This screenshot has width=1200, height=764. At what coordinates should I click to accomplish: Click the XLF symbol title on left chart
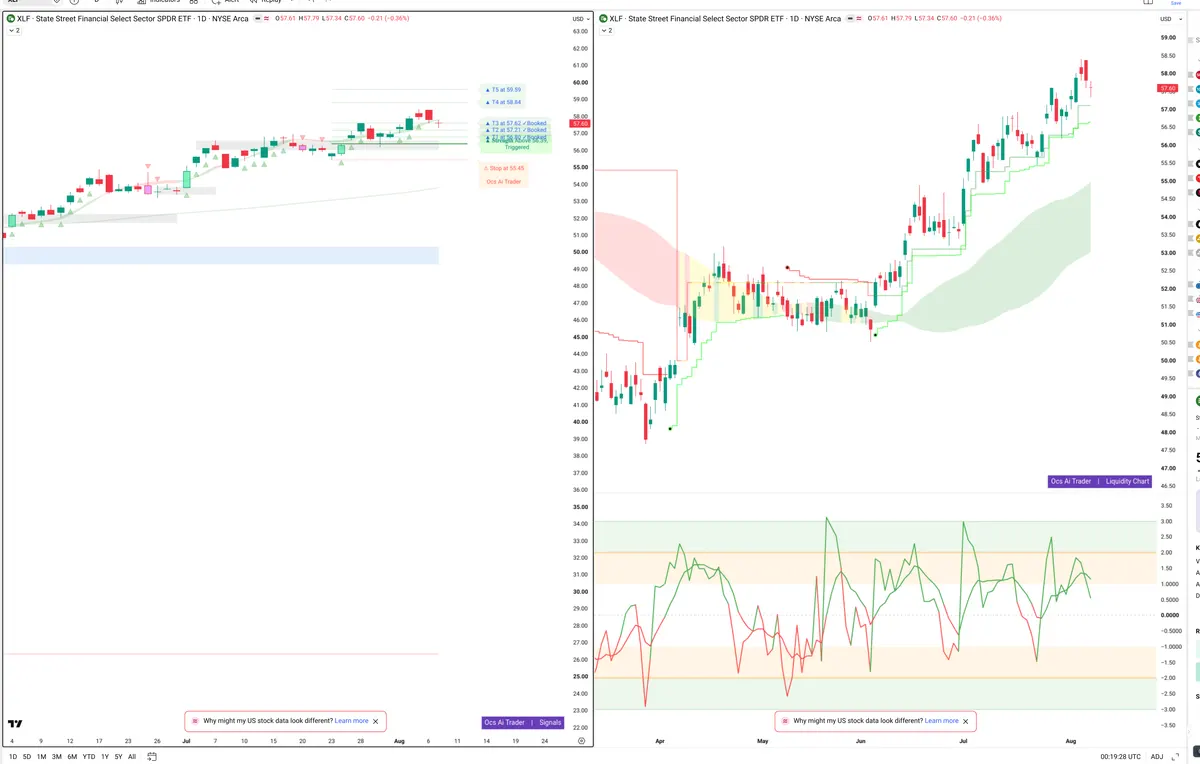(133, 19)
